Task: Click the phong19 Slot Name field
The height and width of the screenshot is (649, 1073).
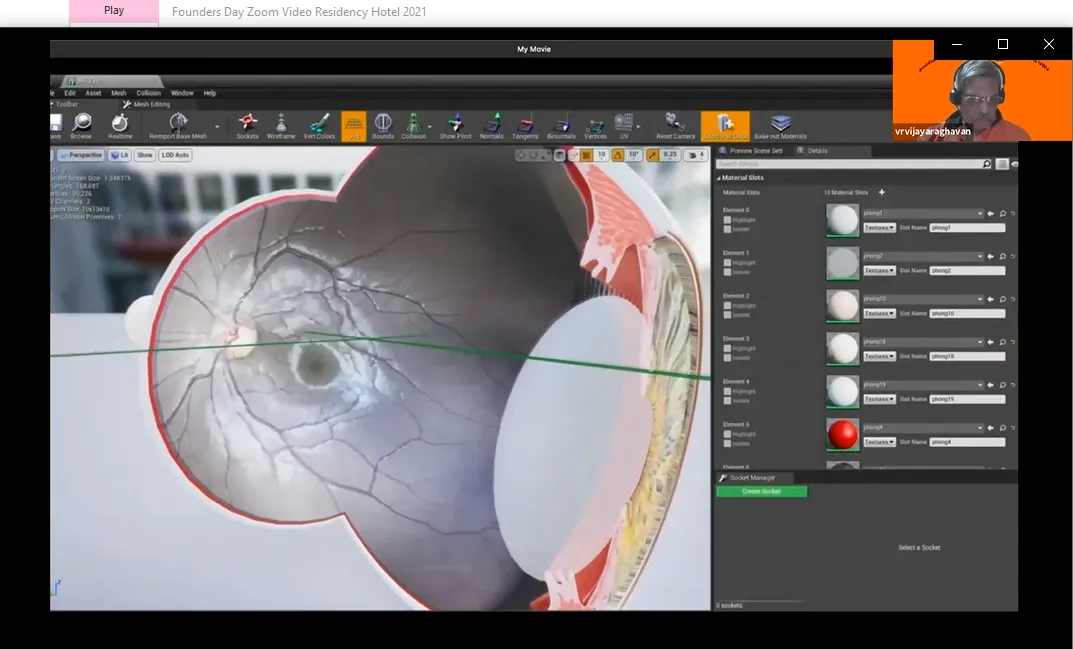Action: pos(967,399)
